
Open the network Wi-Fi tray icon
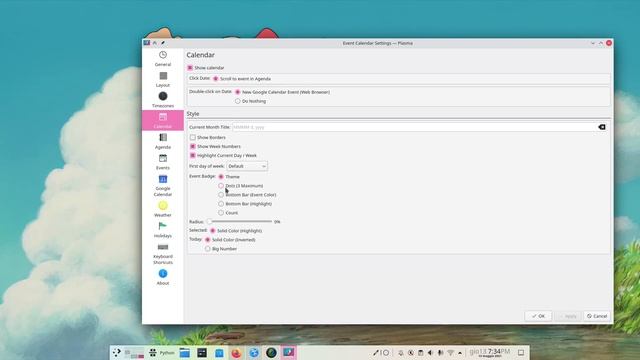click(451, 353)
